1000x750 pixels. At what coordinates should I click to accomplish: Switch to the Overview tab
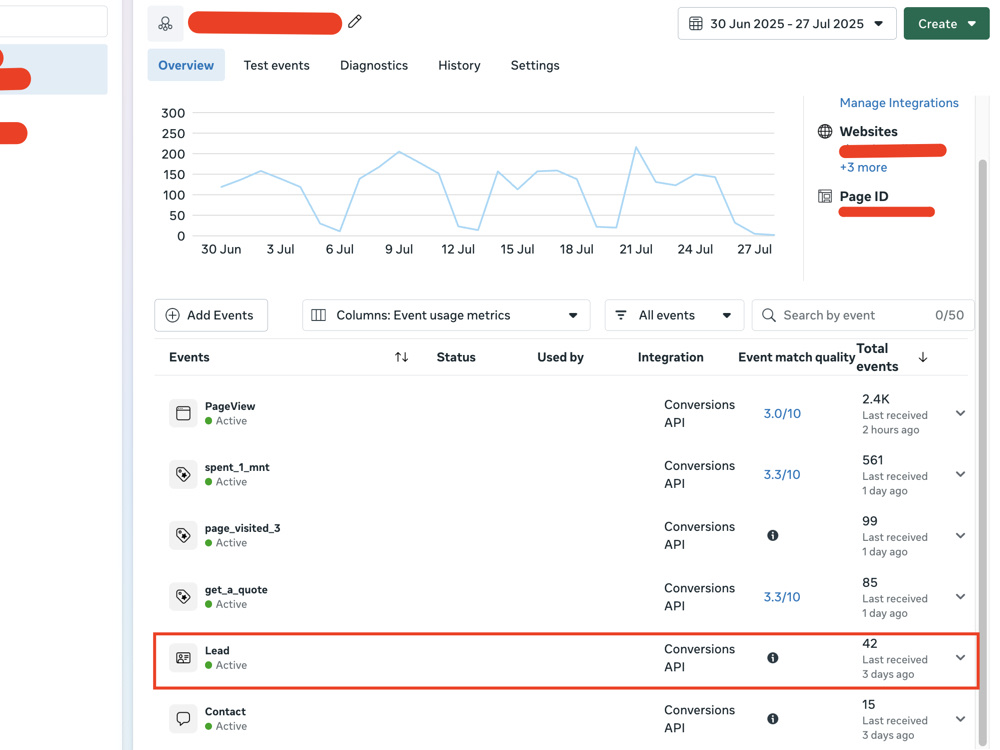186,65
